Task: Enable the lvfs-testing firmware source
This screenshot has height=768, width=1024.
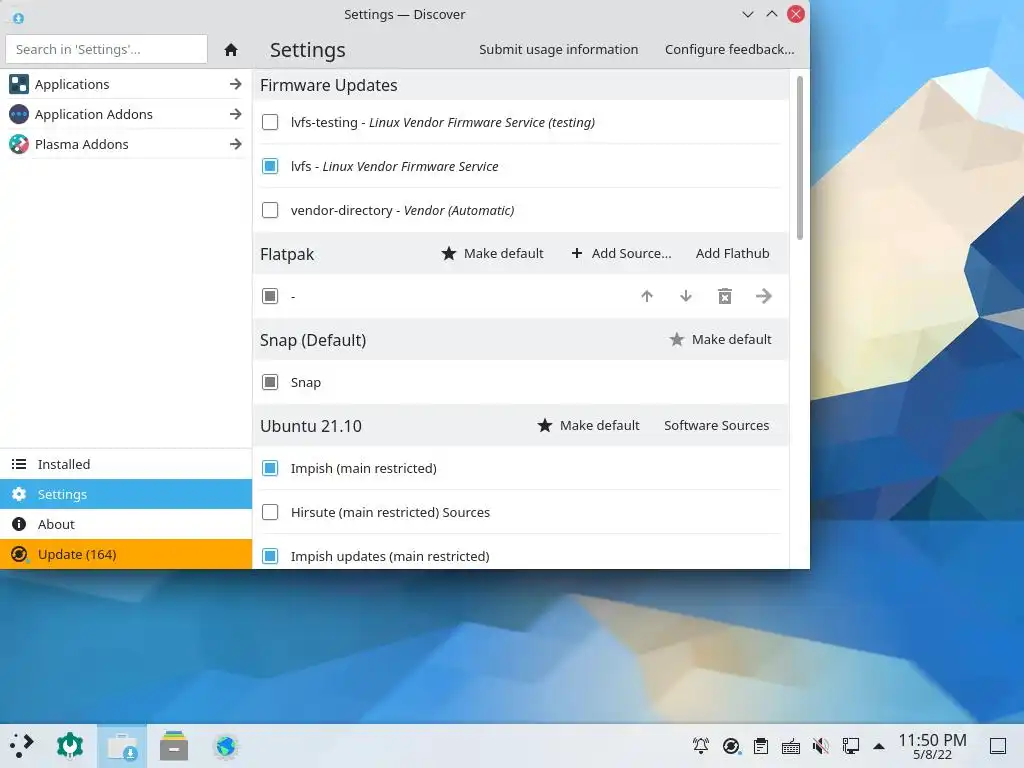Action: point(270,122)
